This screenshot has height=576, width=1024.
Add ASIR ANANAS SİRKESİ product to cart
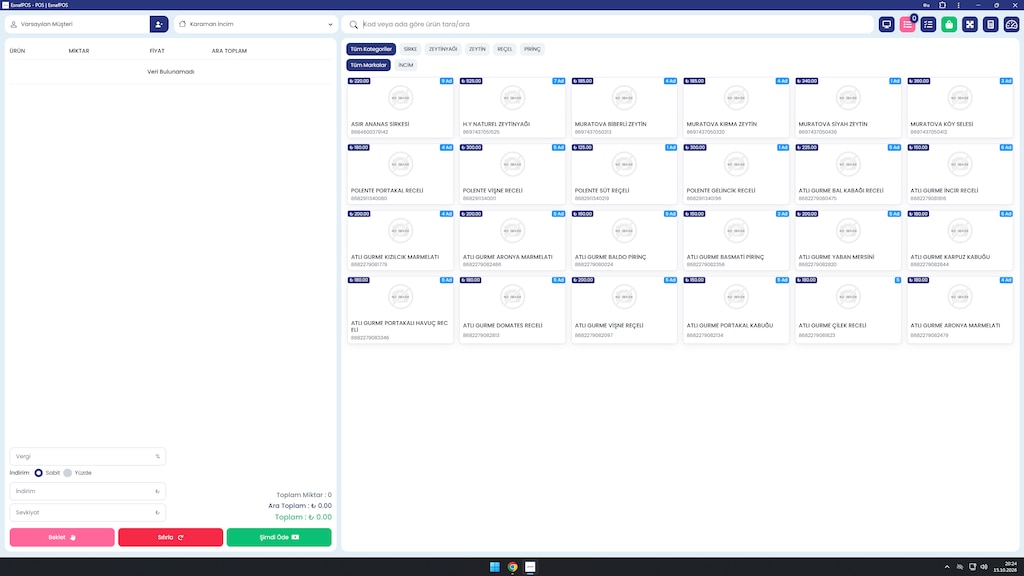400,107
